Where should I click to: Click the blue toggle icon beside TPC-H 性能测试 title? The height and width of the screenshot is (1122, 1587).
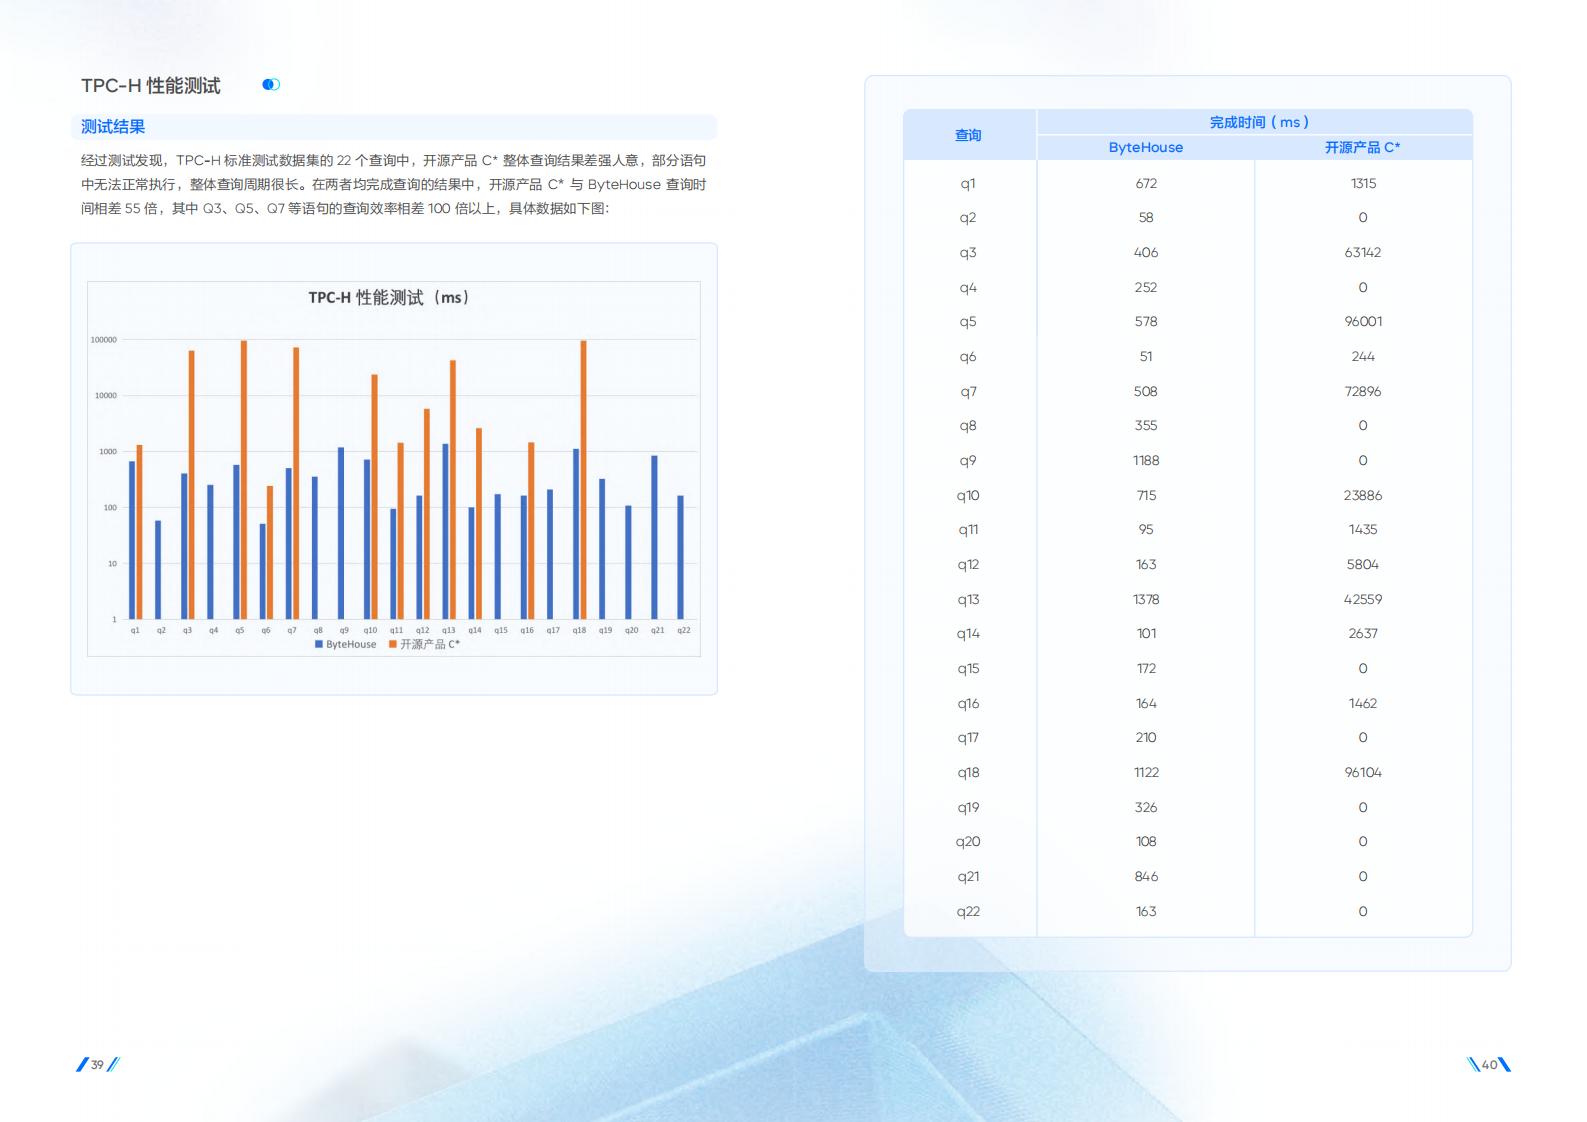coord(271,85)
